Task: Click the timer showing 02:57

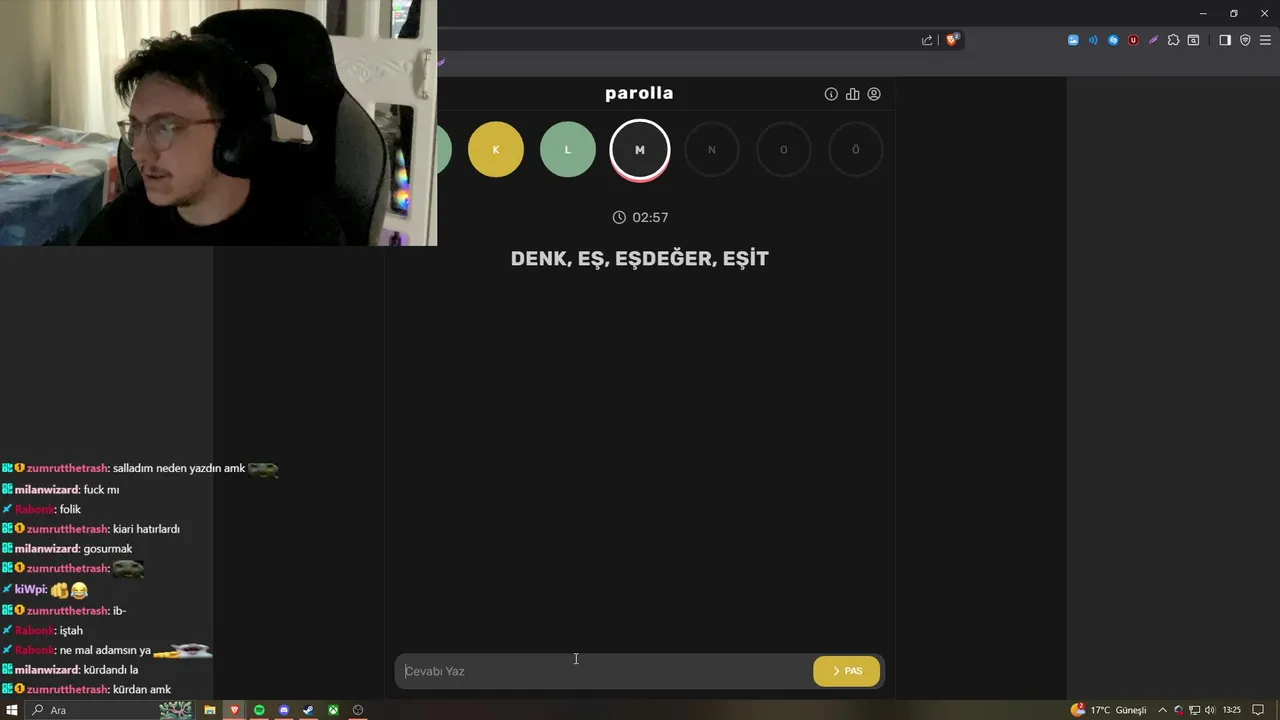Action: [640, 217]
